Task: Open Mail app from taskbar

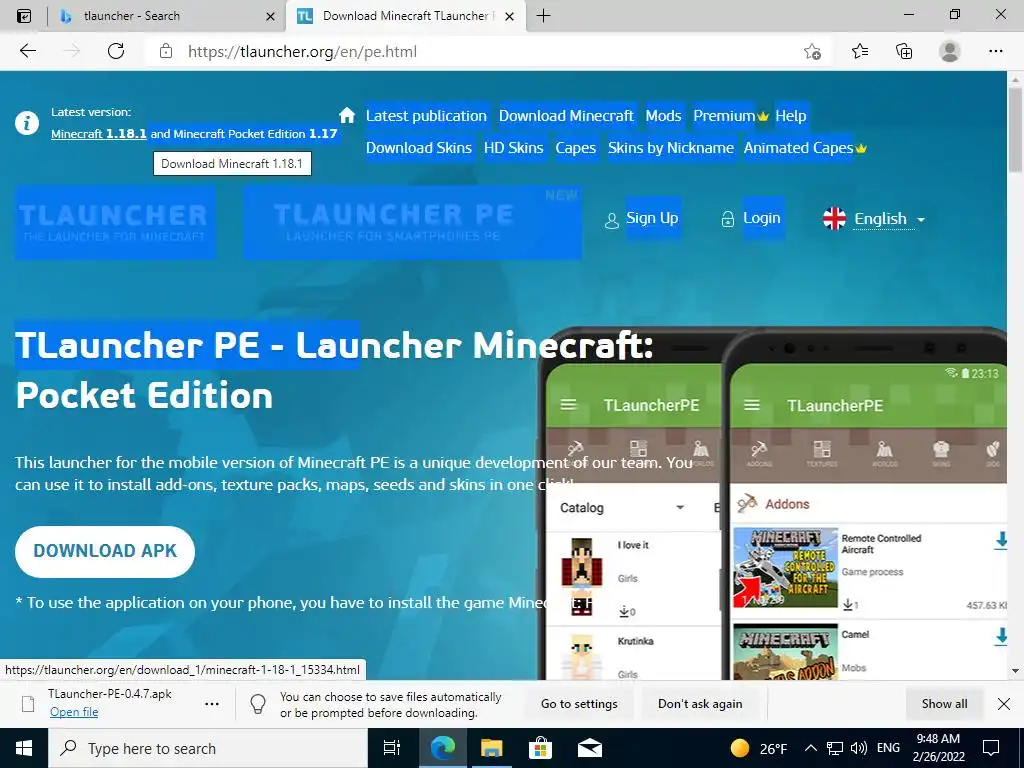Action: coord(590,748)
